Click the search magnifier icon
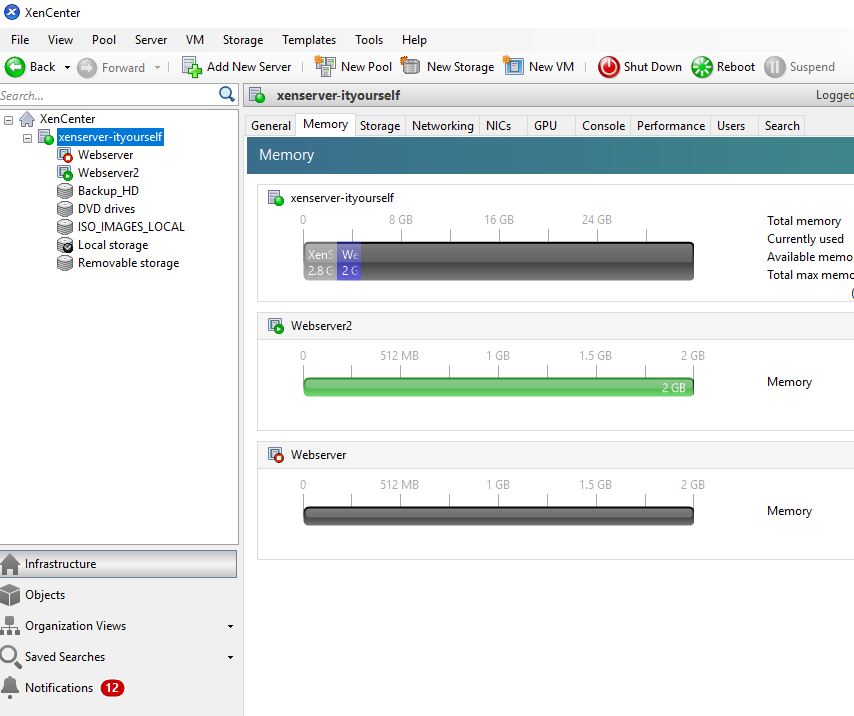This screenshot has width=854, height=716. point(227,94)
